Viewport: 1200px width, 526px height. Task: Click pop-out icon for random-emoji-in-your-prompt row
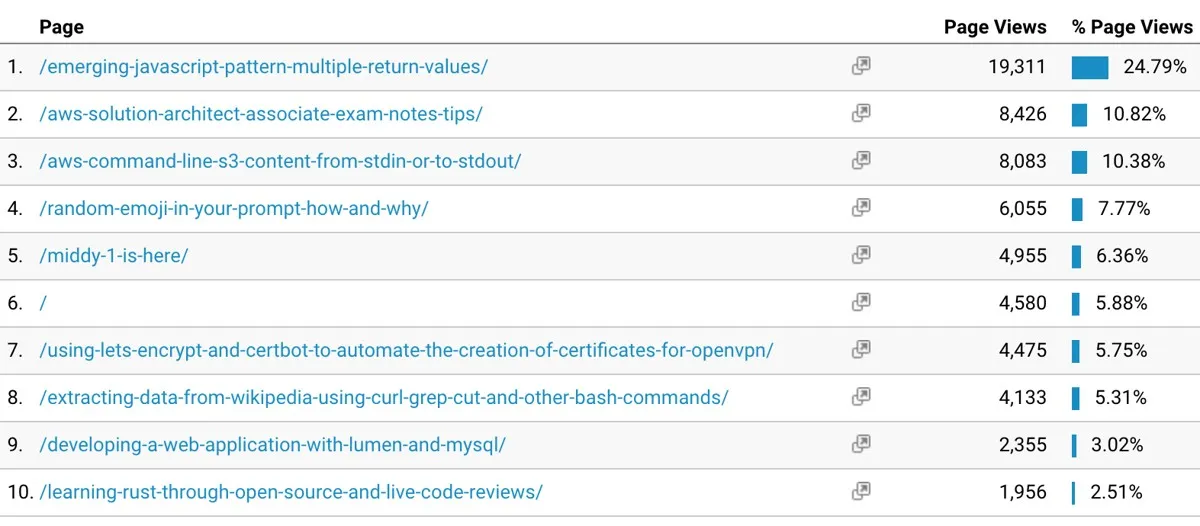[x=860, y=208]
